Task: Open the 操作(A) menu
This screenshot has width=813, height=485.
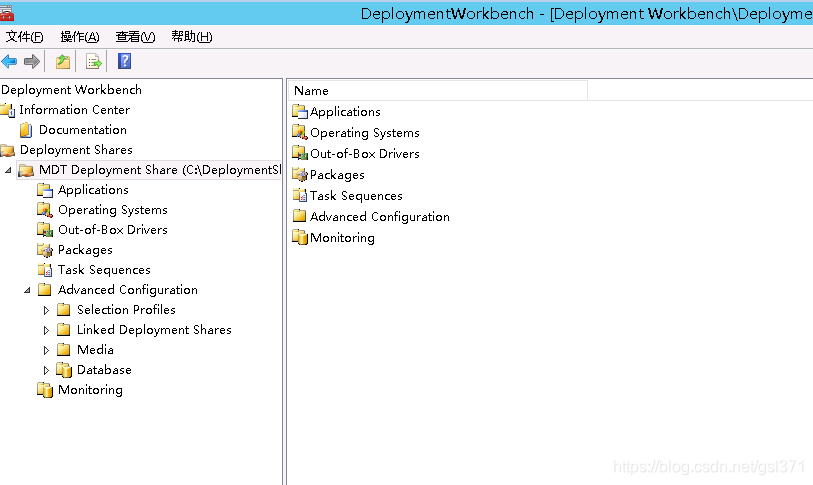Action: (80, 37)
